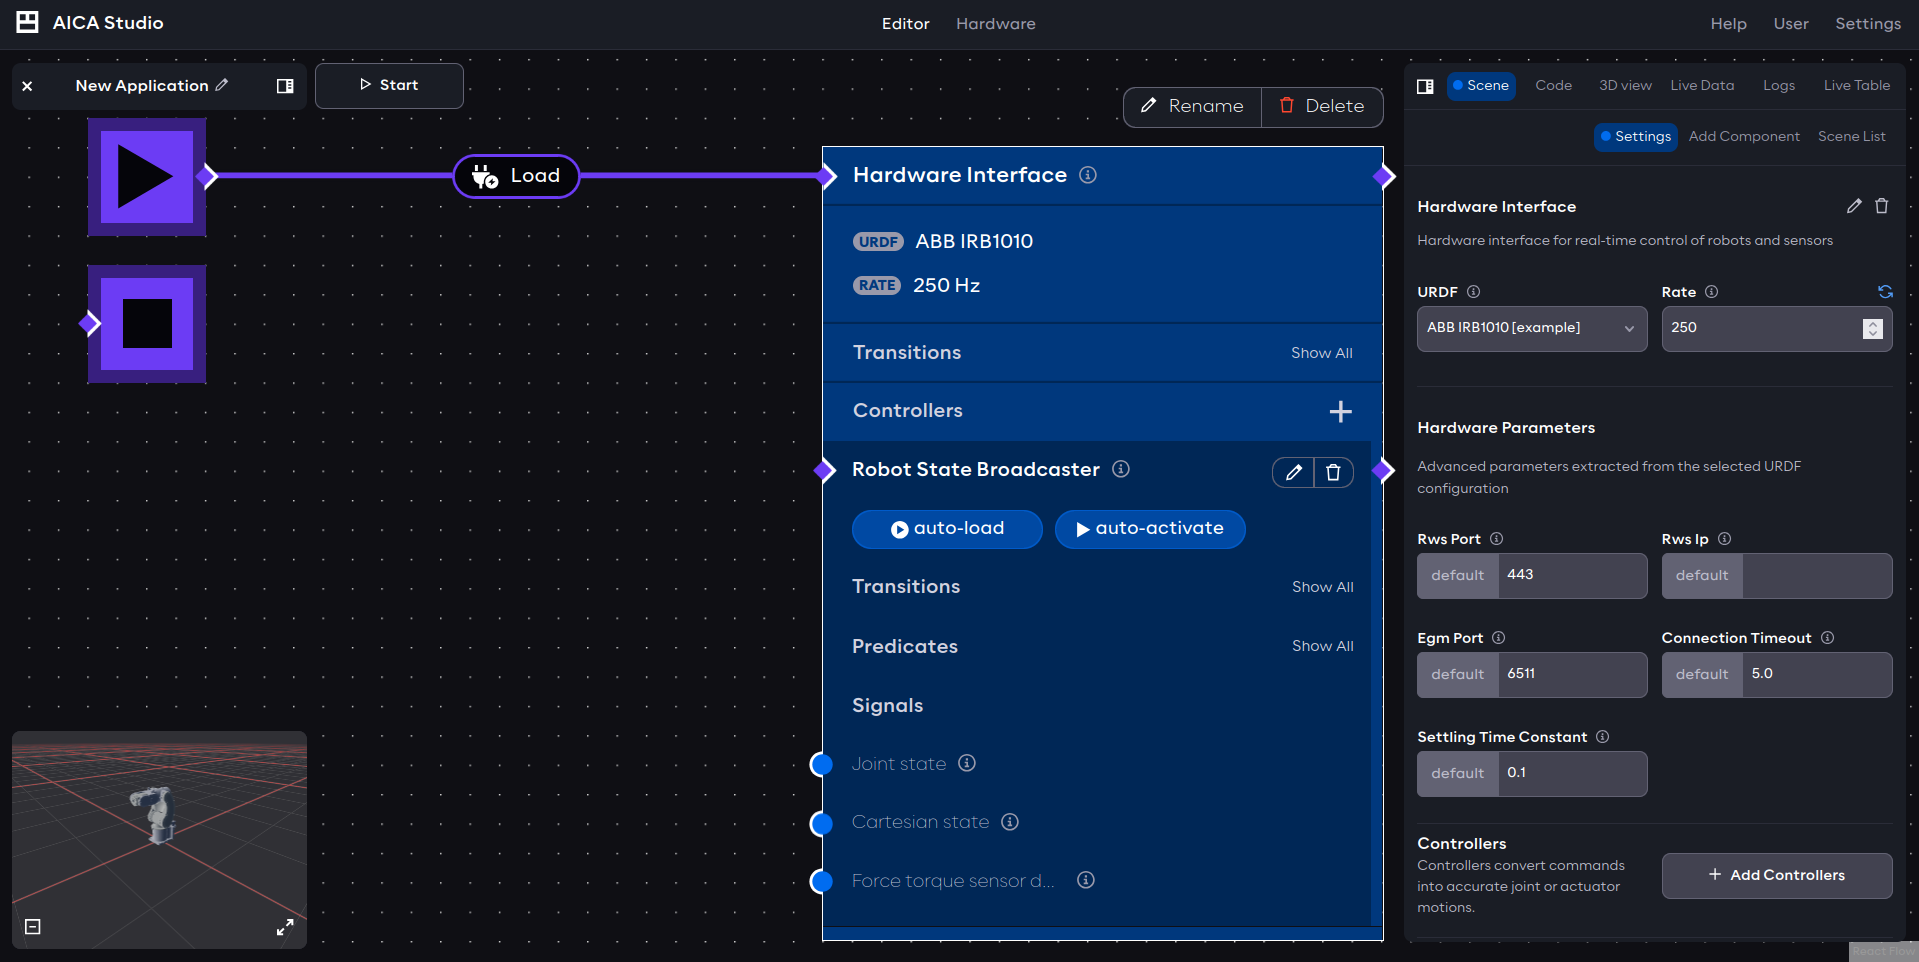Expand Show All for Hardware Interface Transitions
The width and height of the screenshot is (1919, 962).
tap(1321, 353)
